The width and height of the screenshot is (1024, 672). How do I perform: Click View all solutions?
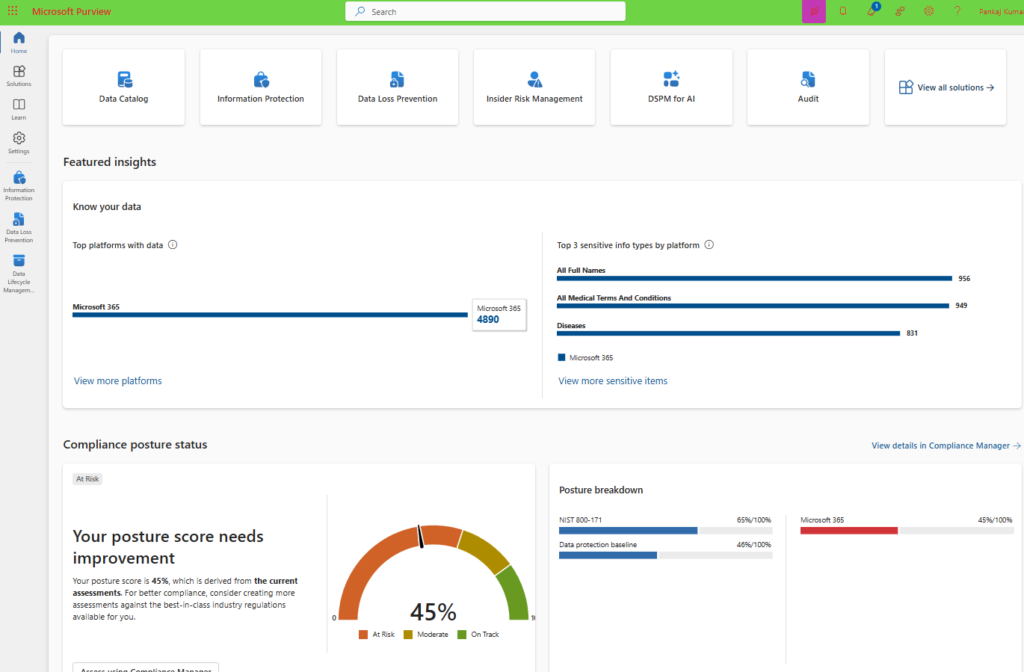[946, 87]
